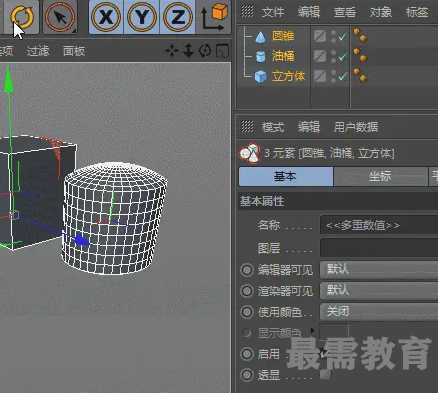Click the 油桶 phong tag
438x393 pixels.
(x=360, y=55)
